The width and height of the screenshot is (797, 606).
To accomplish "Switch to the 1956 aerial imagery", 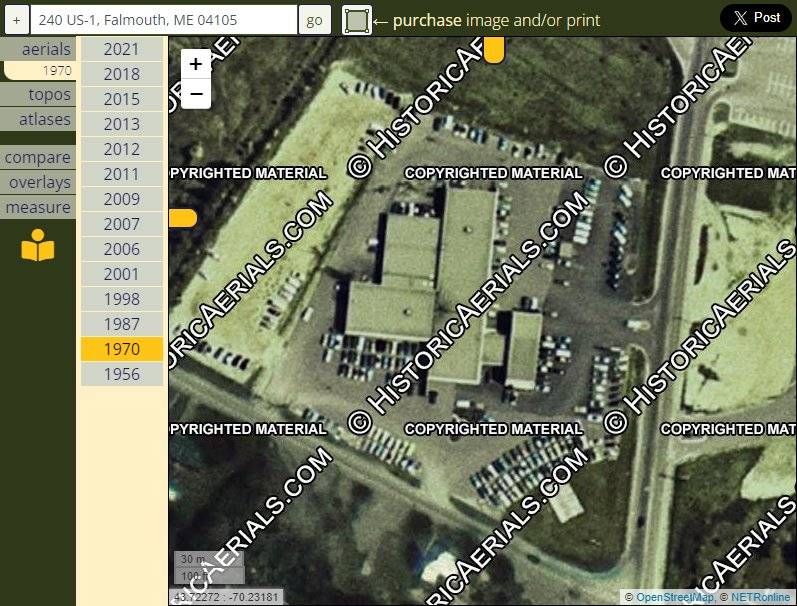I will point(121,374).
